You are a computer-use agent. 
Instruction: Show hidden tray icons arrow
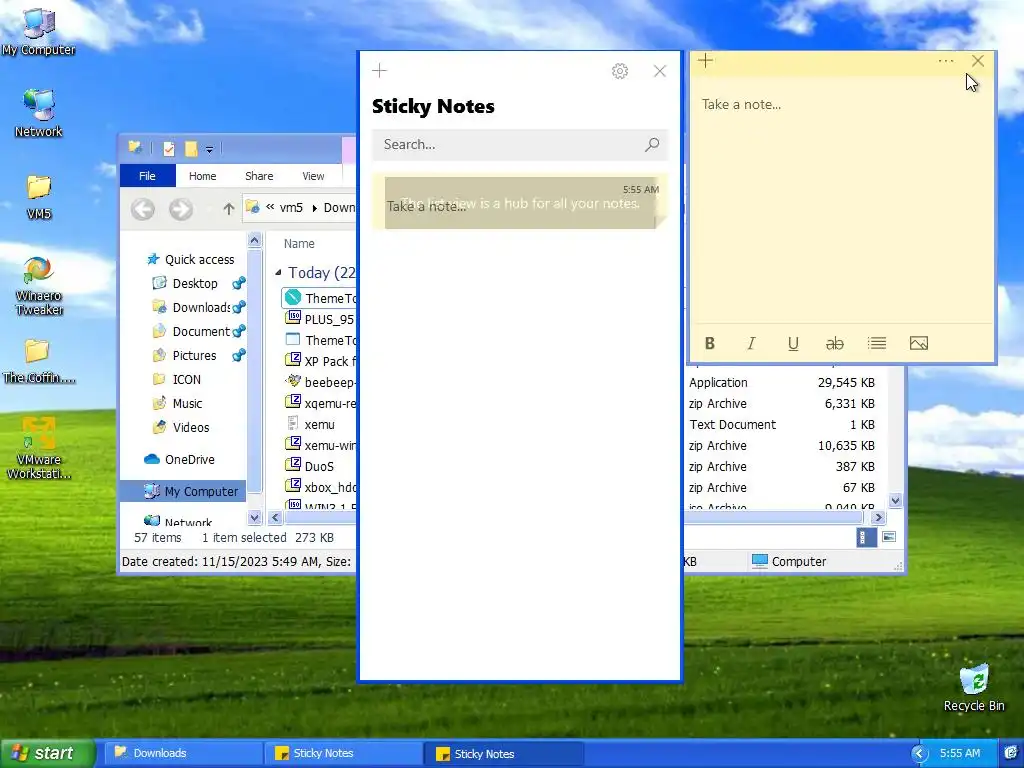click(x=919, y=754)
